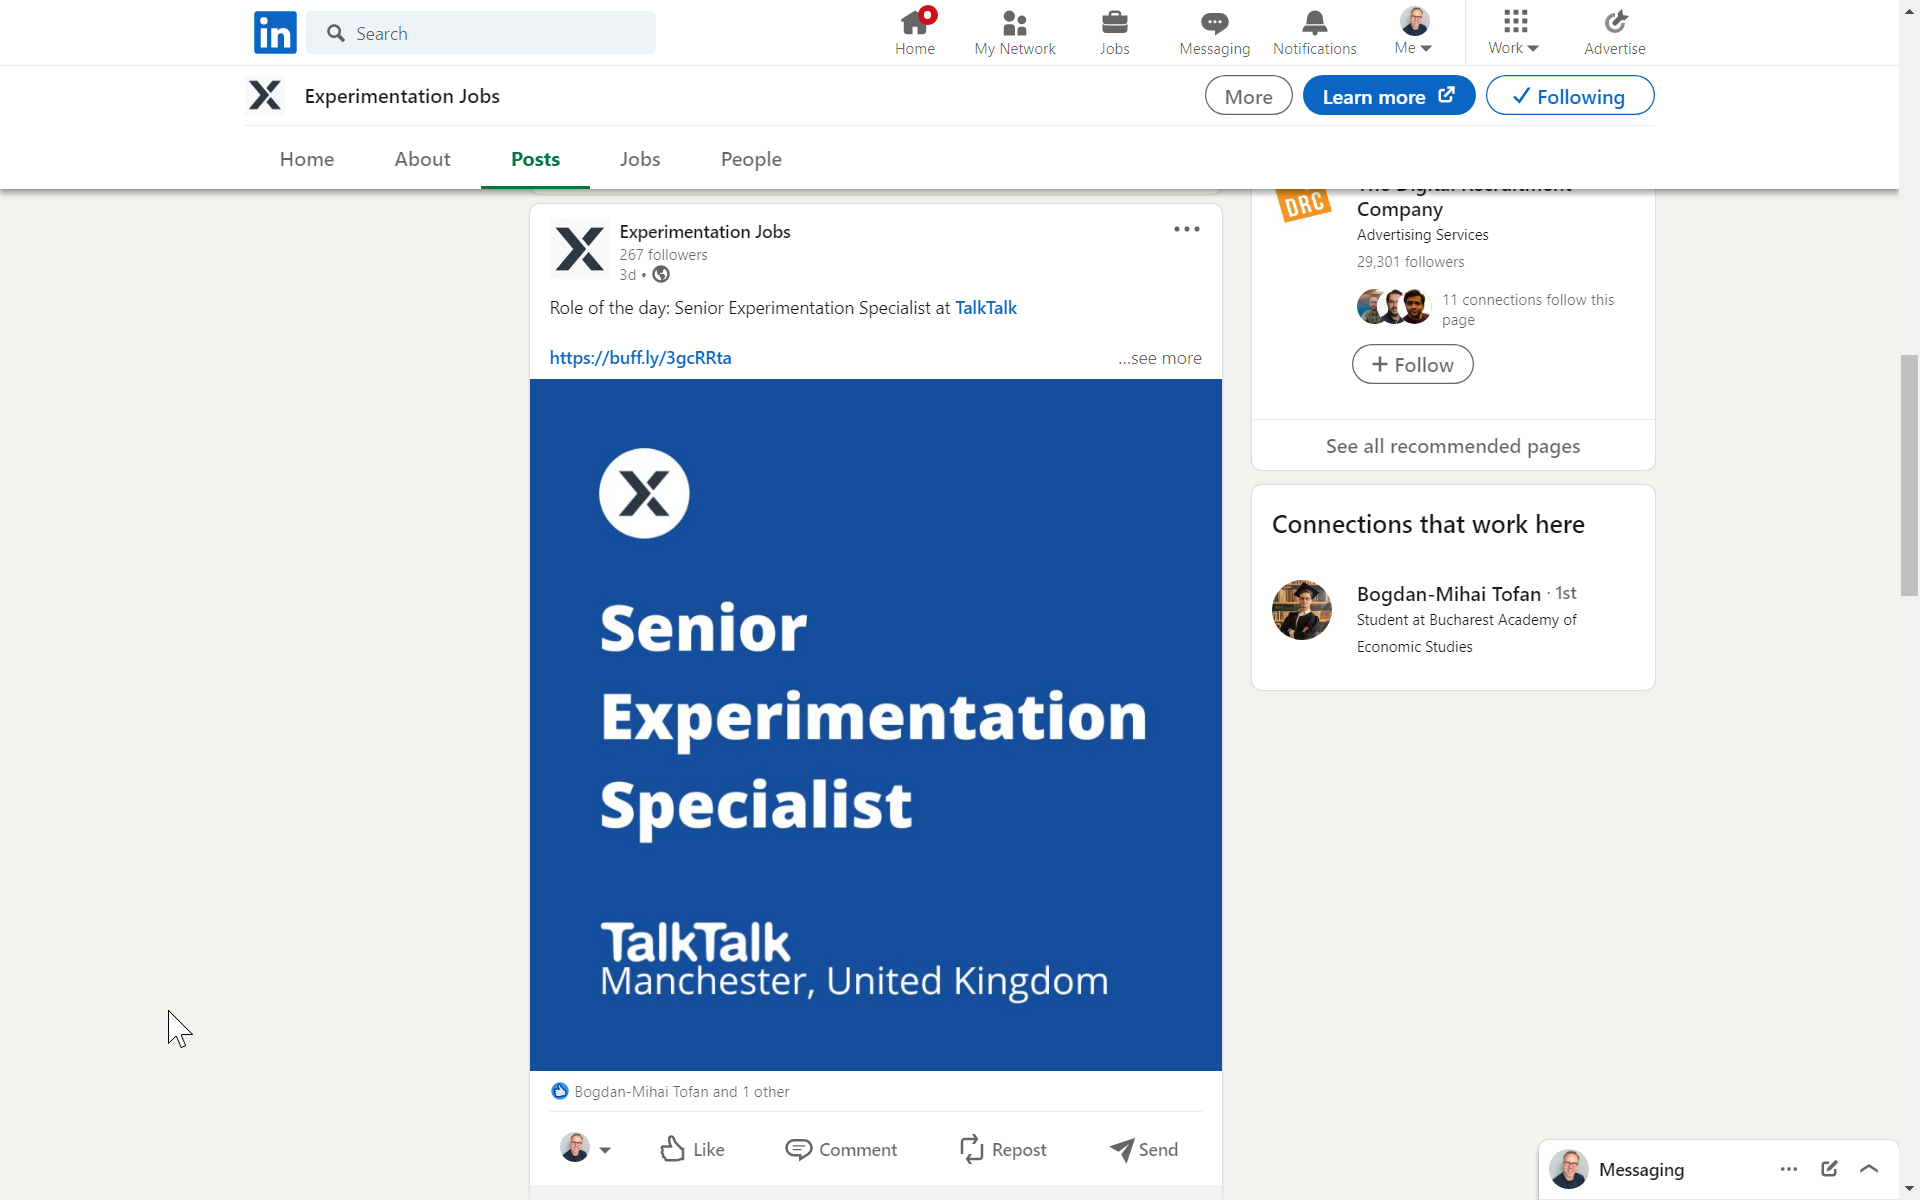Repost the TalkTalk job post
This screenshot has height=1200, width=1920.
click(1003, 1149)
